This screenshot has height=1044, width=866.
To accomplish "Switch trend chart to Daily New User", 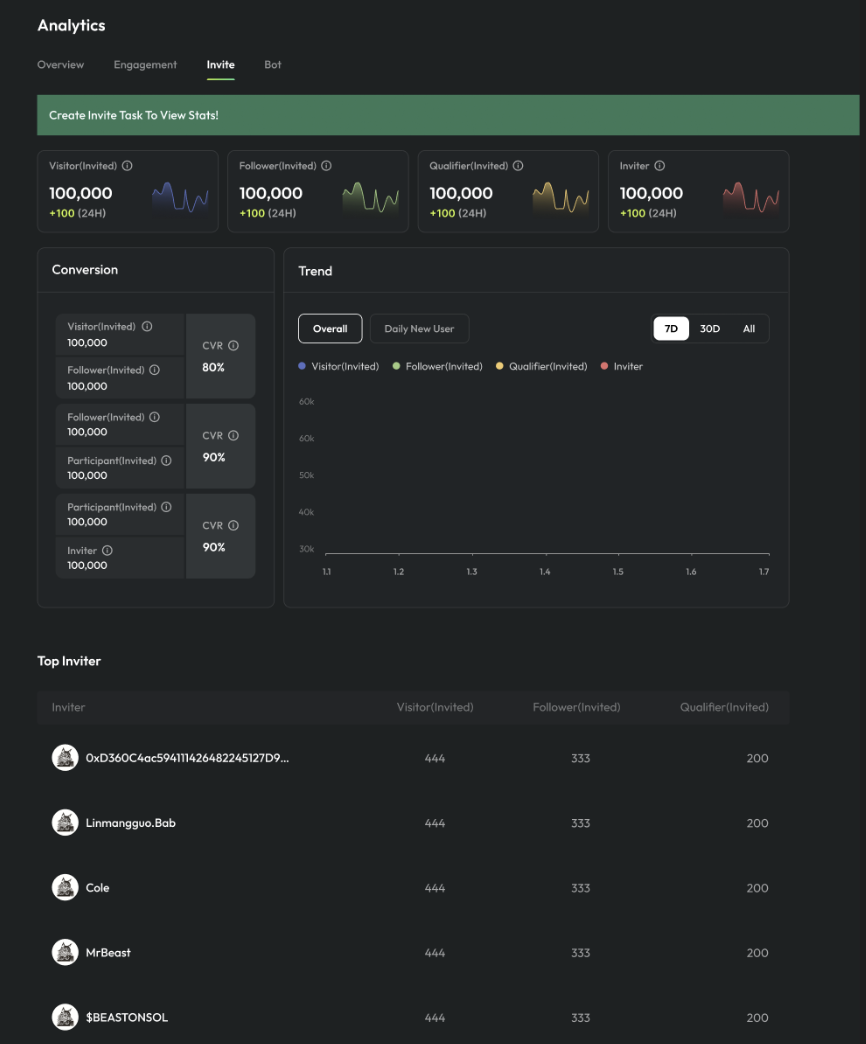I will coord(419,329).
